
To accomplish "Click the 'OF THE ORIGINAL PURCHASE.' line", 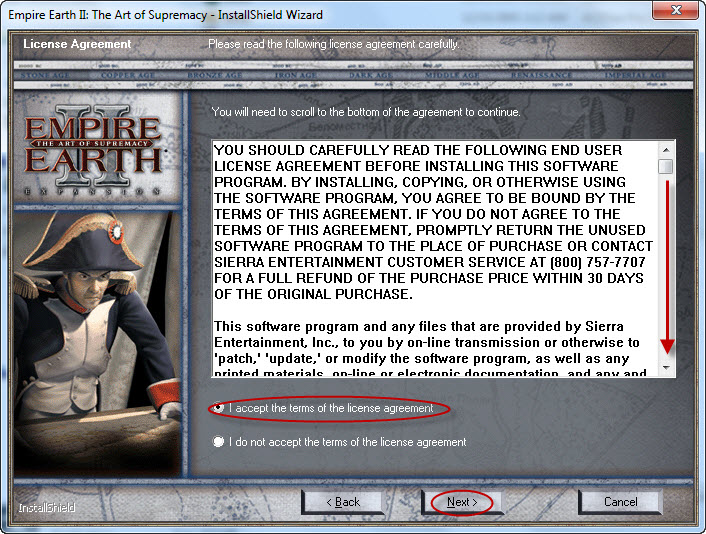I will (x=313, y=294).
